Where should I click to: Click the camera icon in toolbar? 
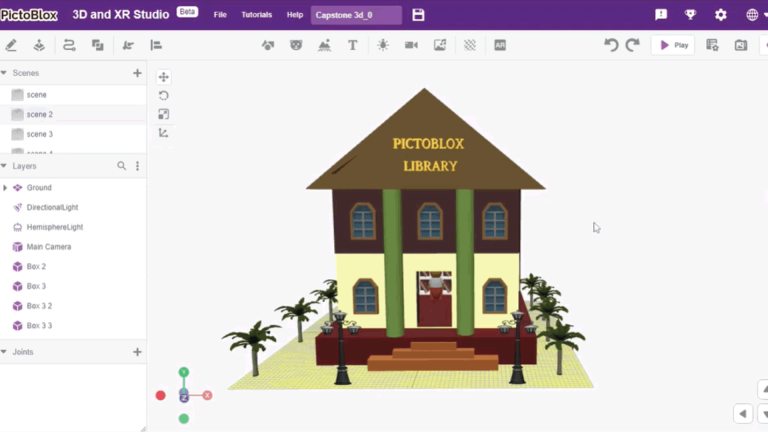coord(411,45)
